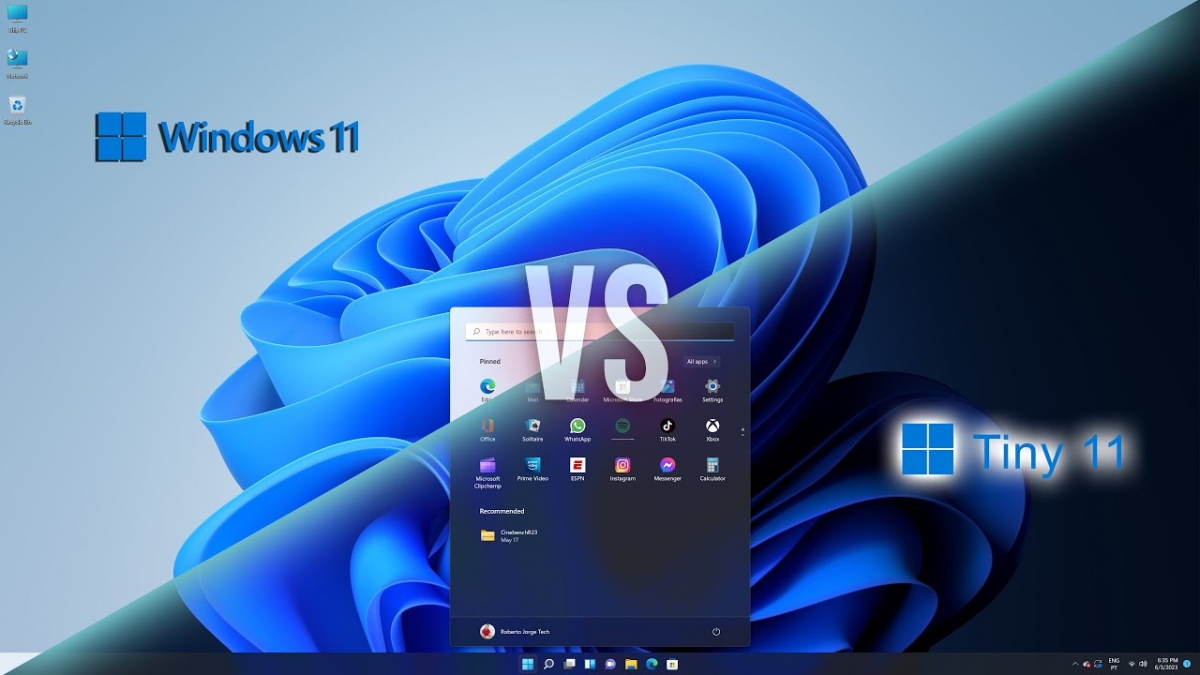Click the Type here to search box
This screenshot has width=1200, height=675.
point(600,331)
